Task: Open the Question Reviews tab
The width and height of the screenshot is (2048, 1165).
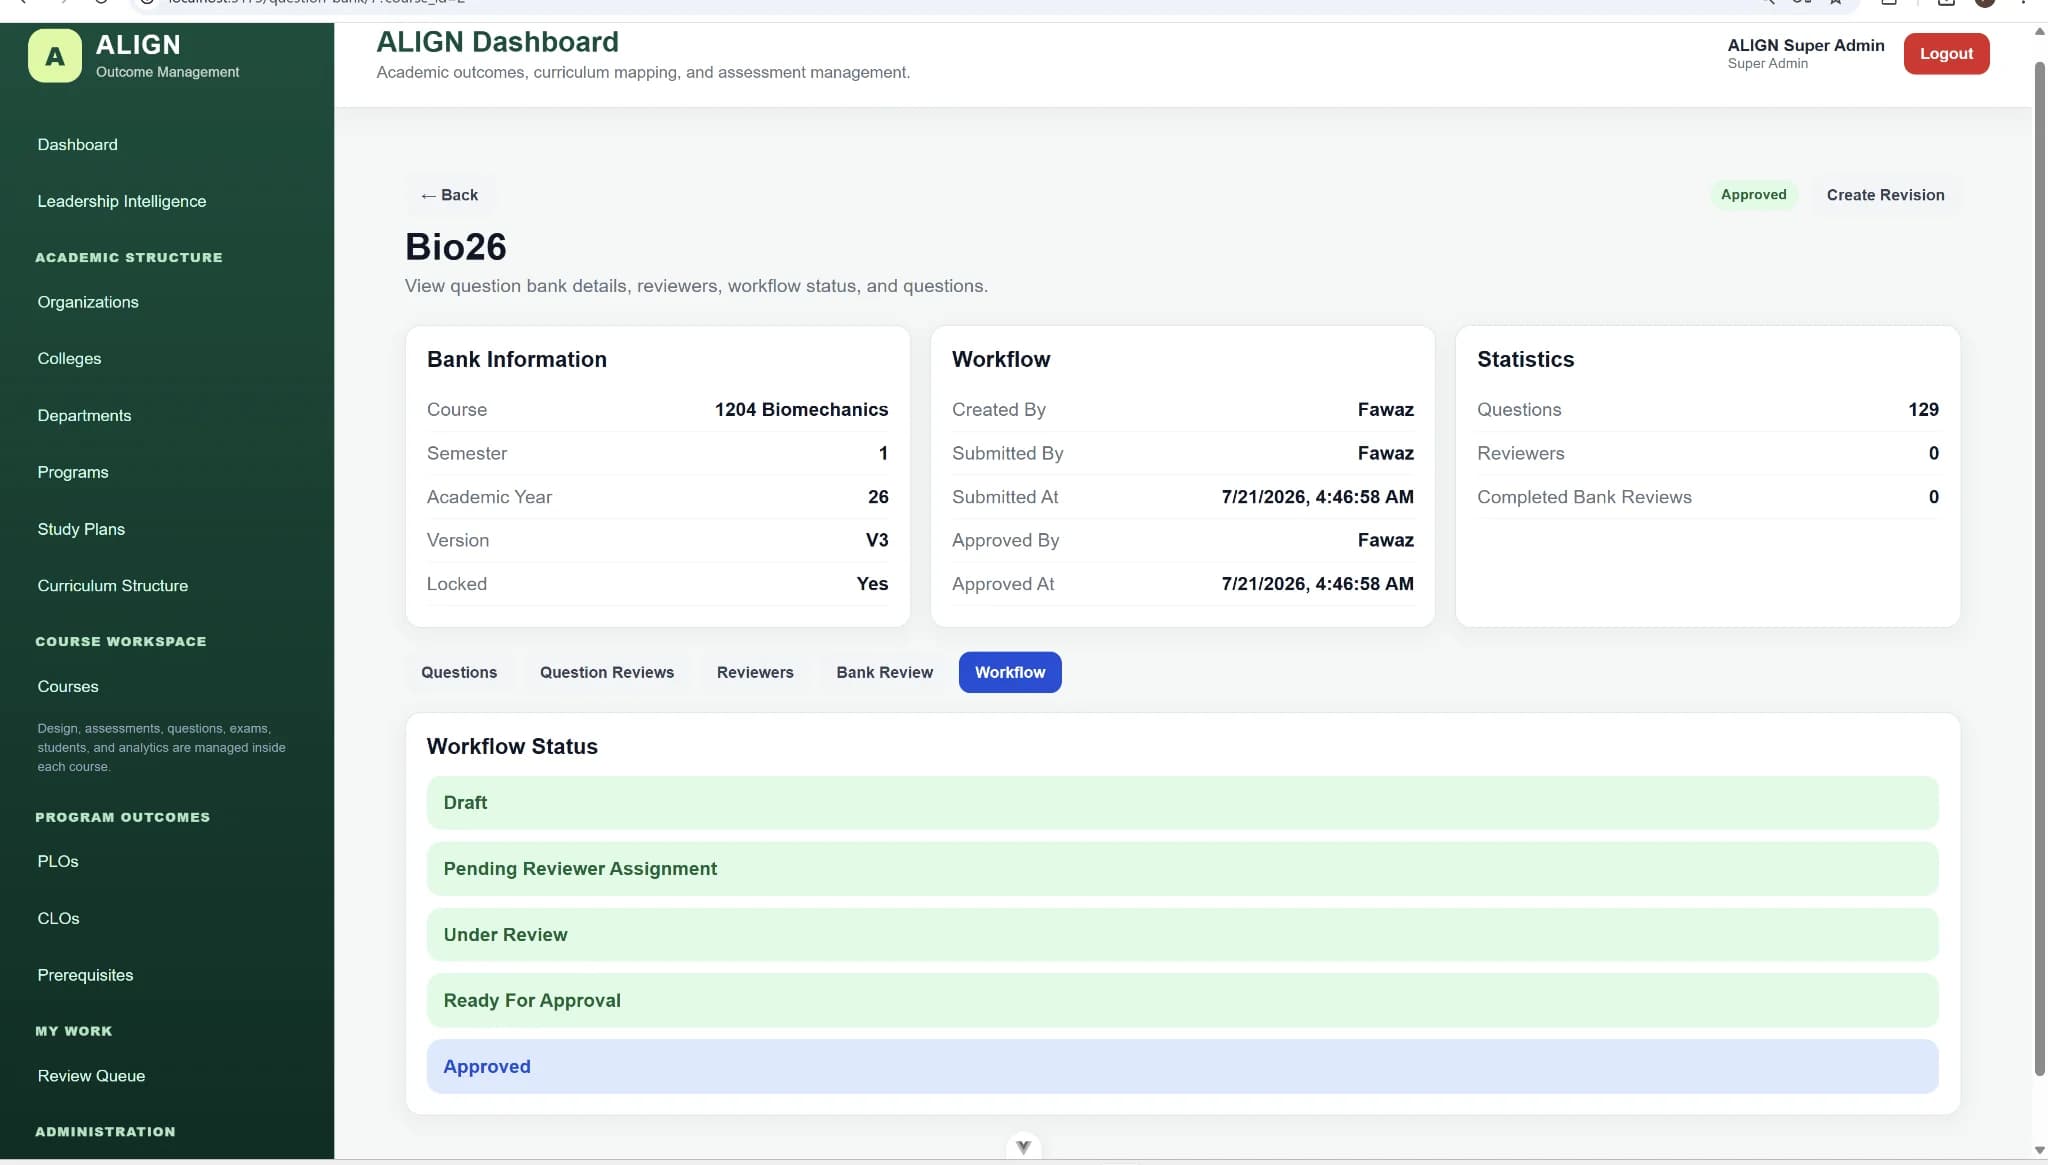Action: point(607,673)
